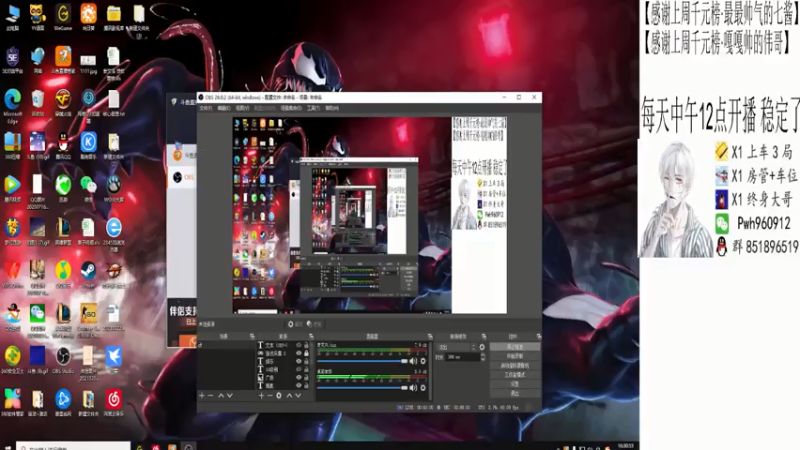The image size is (800, 450).
Task: Pop out the sources dock with its header icon
Action: (x=309, y=337)
